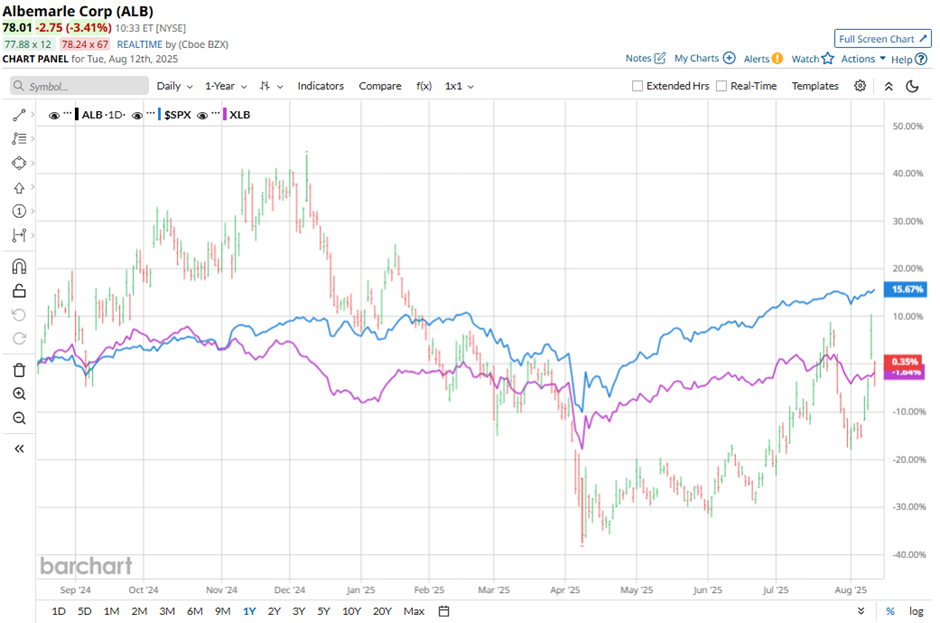Add chart to My Charts
The image size is (940, 623).
pyautogui.click(x=704, y=58)
